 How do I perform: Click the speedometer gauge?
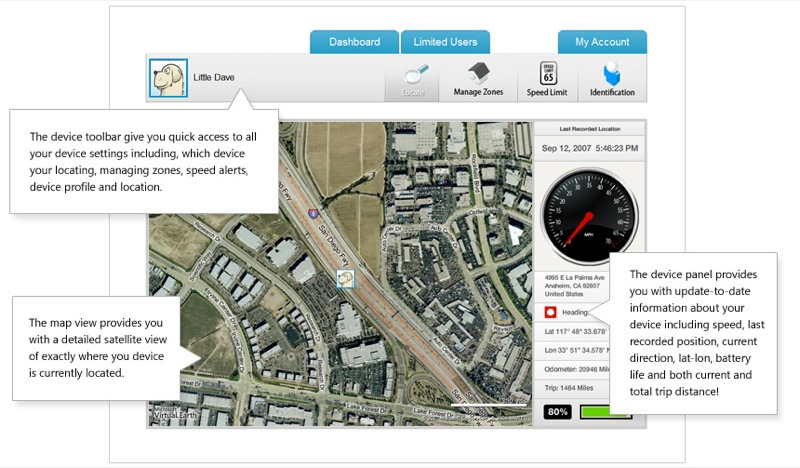pos(589,217)
